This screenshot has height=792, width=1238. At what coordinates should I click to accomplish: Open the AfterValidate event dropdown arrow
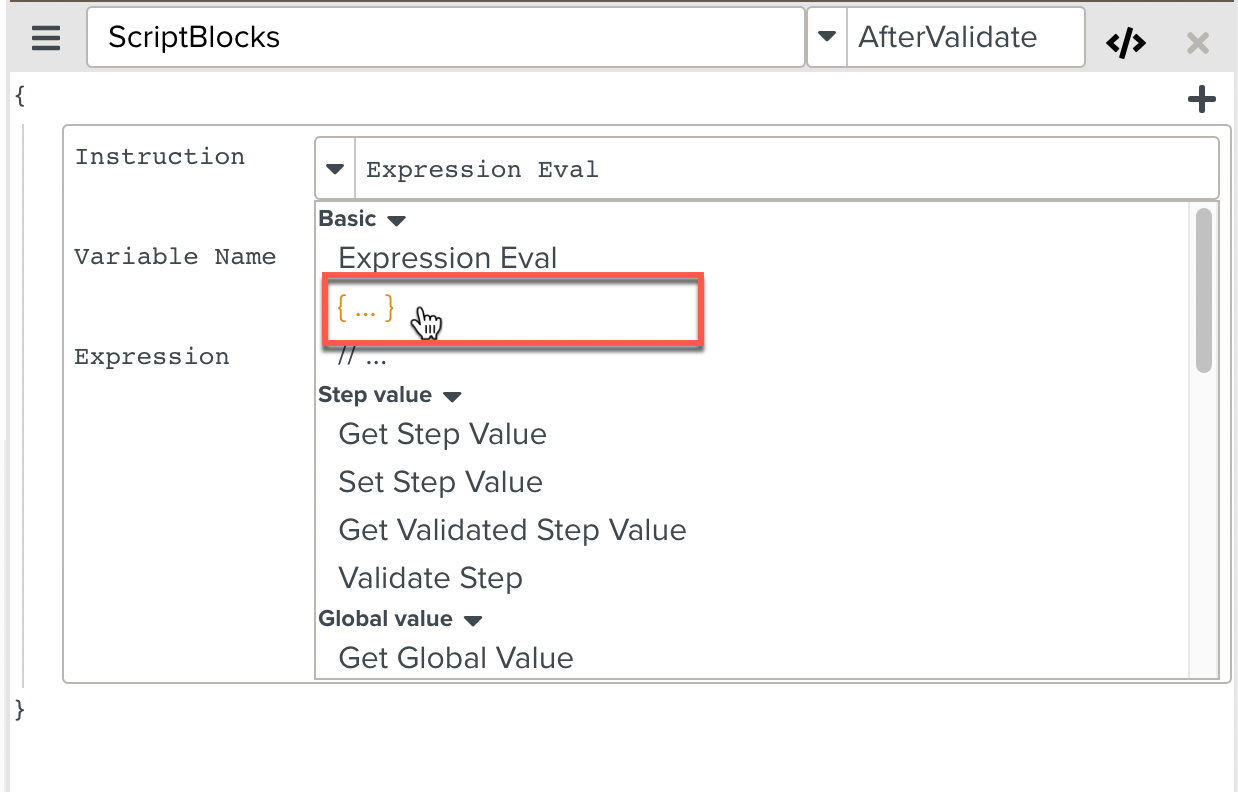point(827,38)
